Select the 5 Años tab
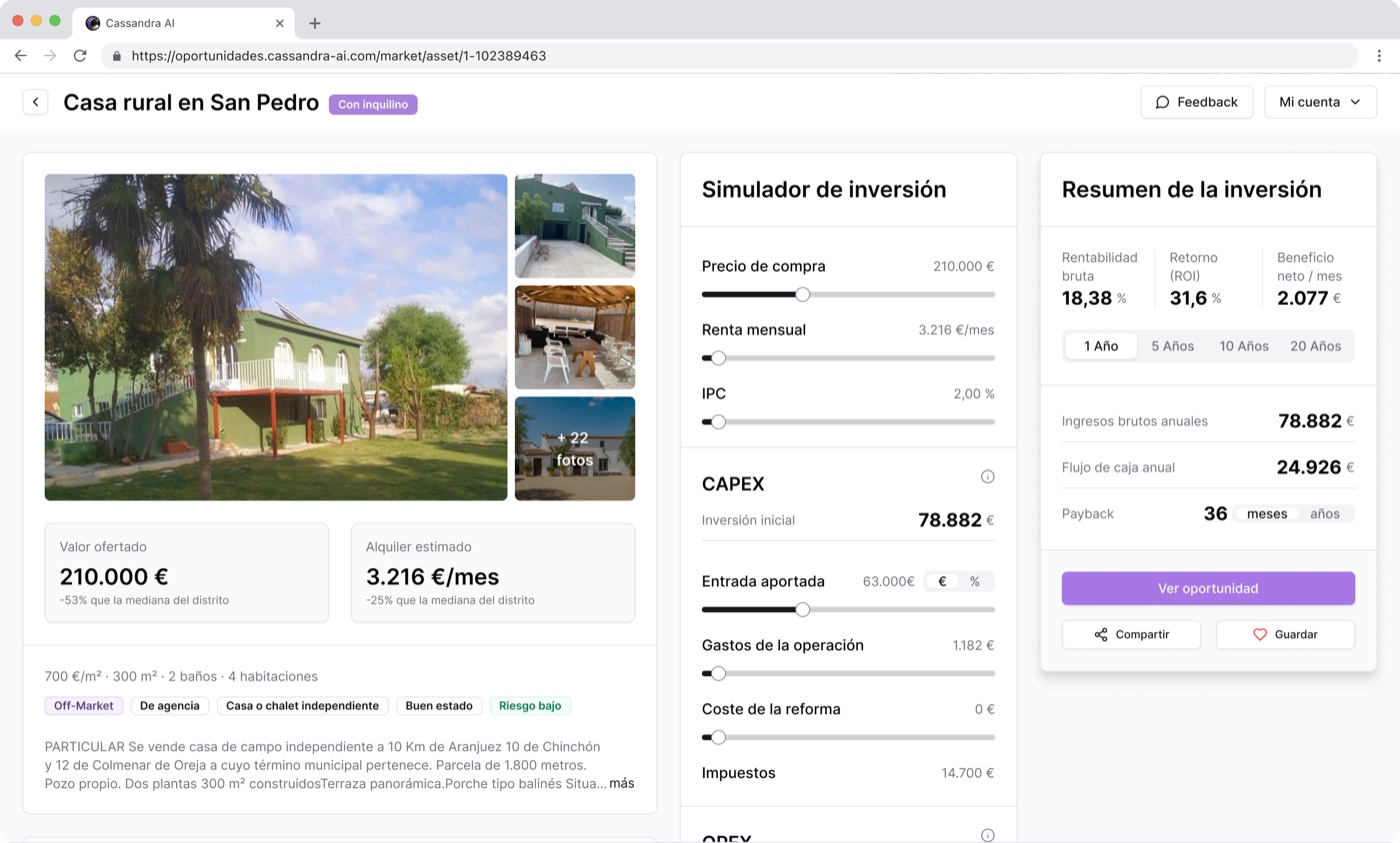Viewport: 1400px width, 843px height. [1172, 346]
